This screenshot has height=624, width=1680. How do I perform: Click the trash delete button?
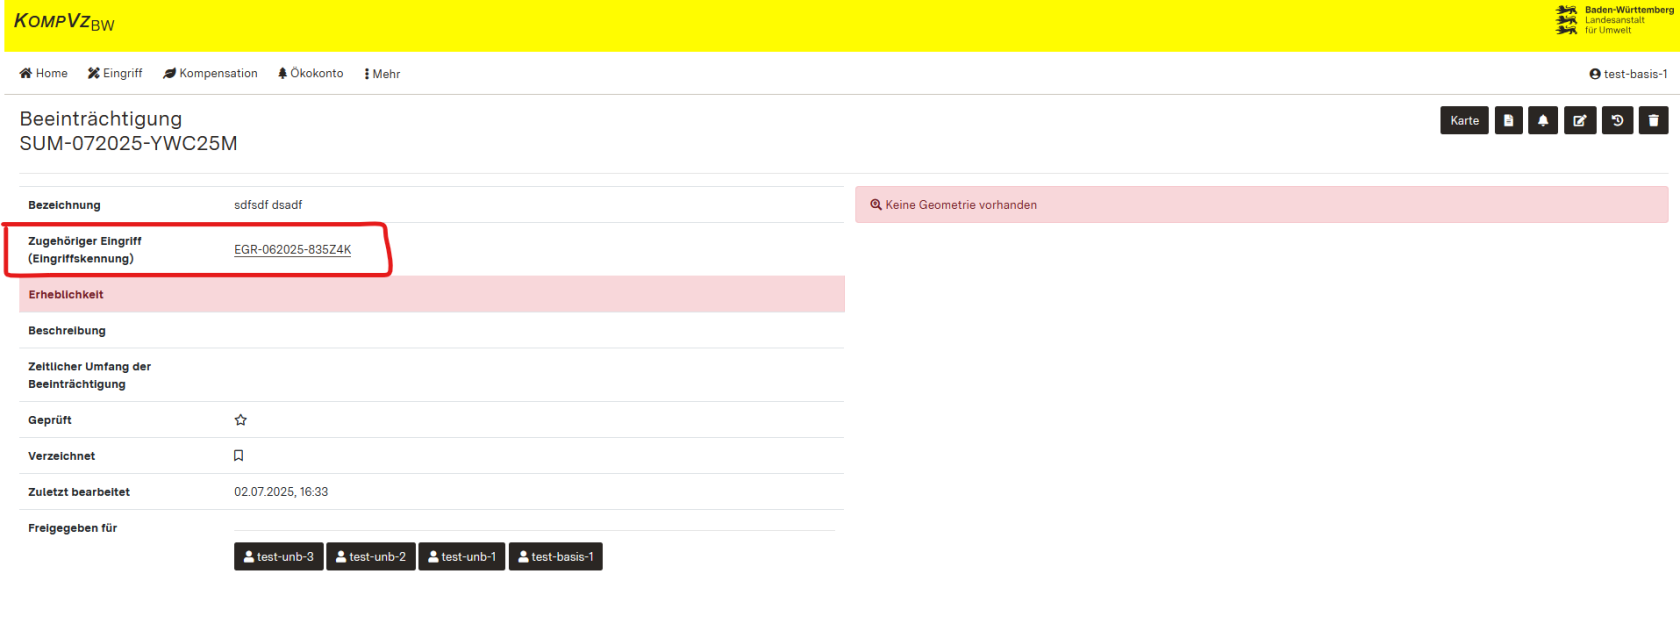point(1653,120)
